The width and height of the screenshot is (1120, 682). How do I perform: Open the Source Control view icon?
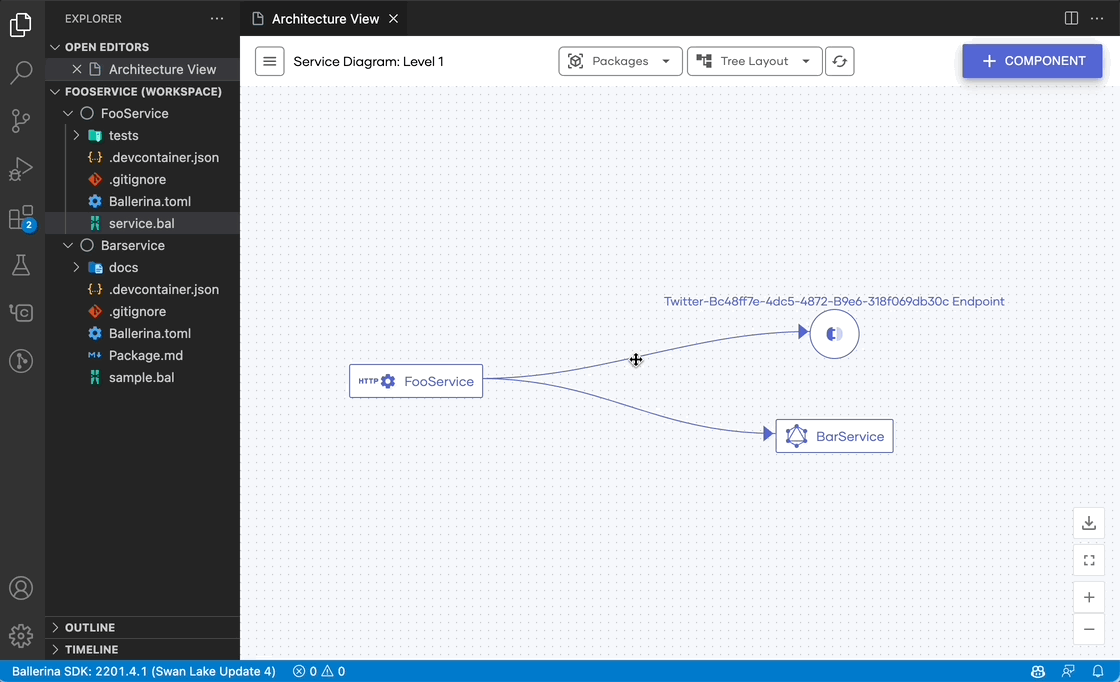pos(21,121)
